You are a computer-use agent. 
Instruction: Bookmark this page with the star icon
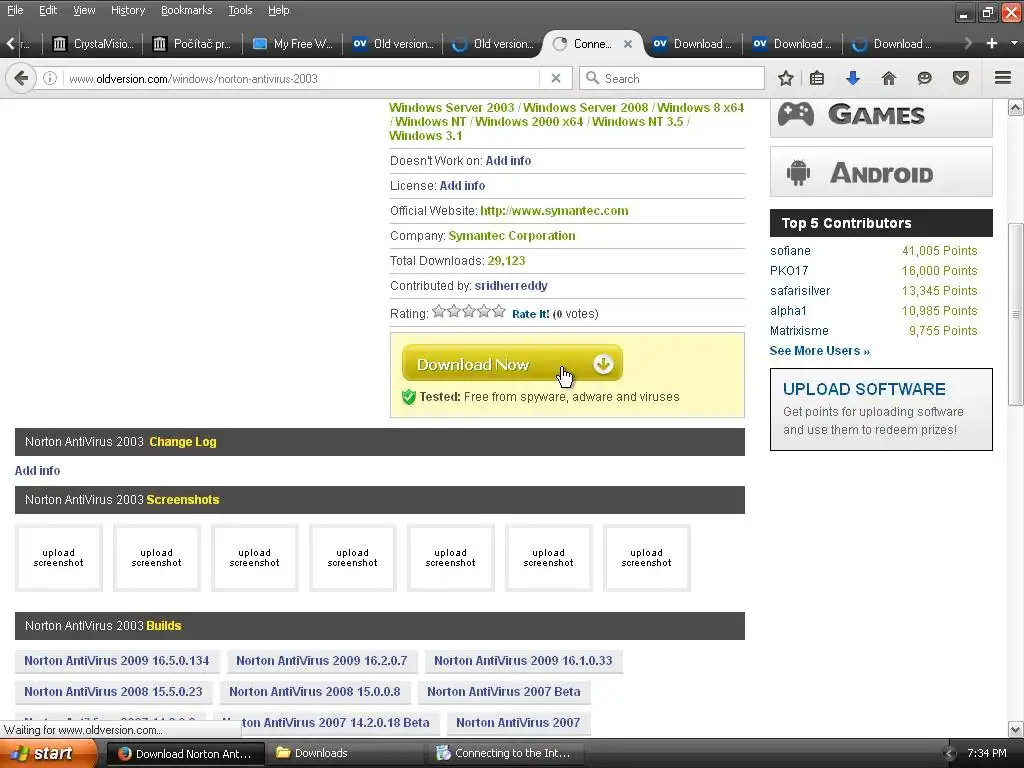(x=786, y=78)
